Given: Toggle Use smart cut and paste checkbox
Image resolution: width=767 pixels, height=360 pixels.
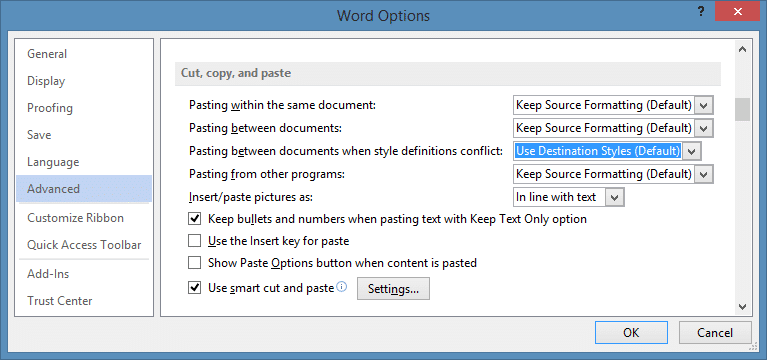Looking at the screenshot, I should [195, 288].
